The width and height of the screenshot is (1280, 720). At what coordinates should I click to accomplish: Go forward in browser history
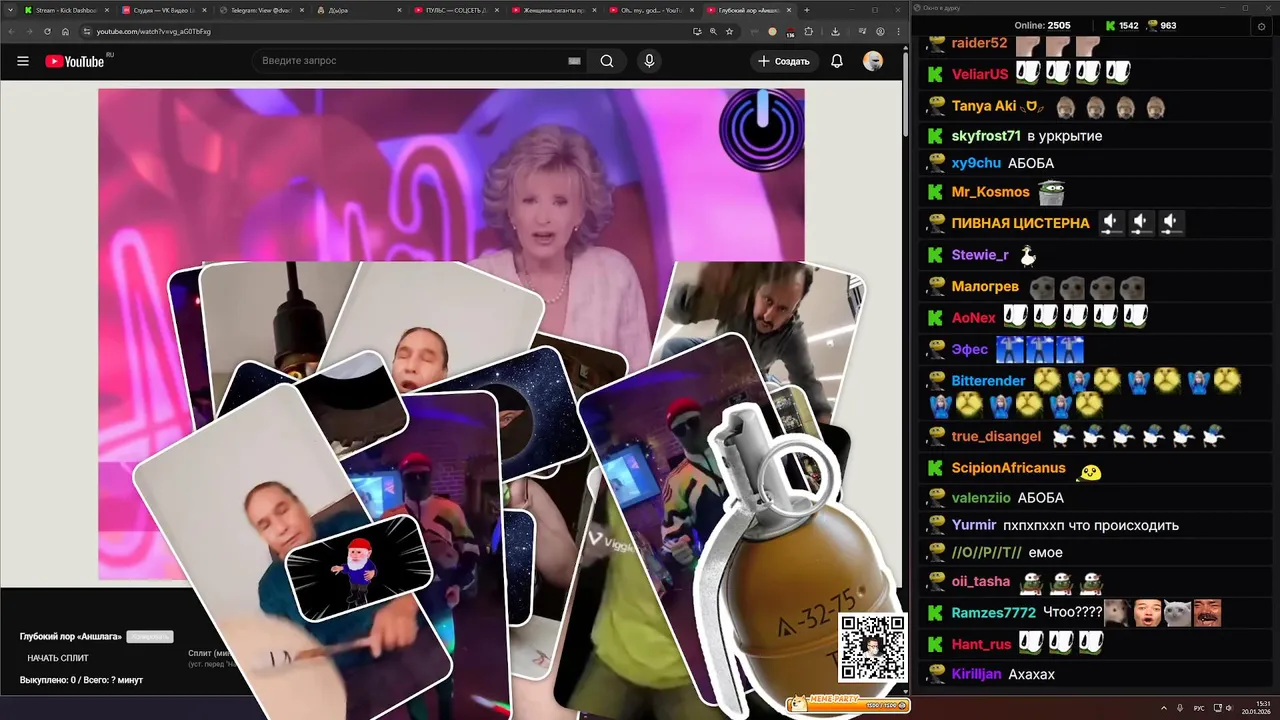[x=29, y=31]
